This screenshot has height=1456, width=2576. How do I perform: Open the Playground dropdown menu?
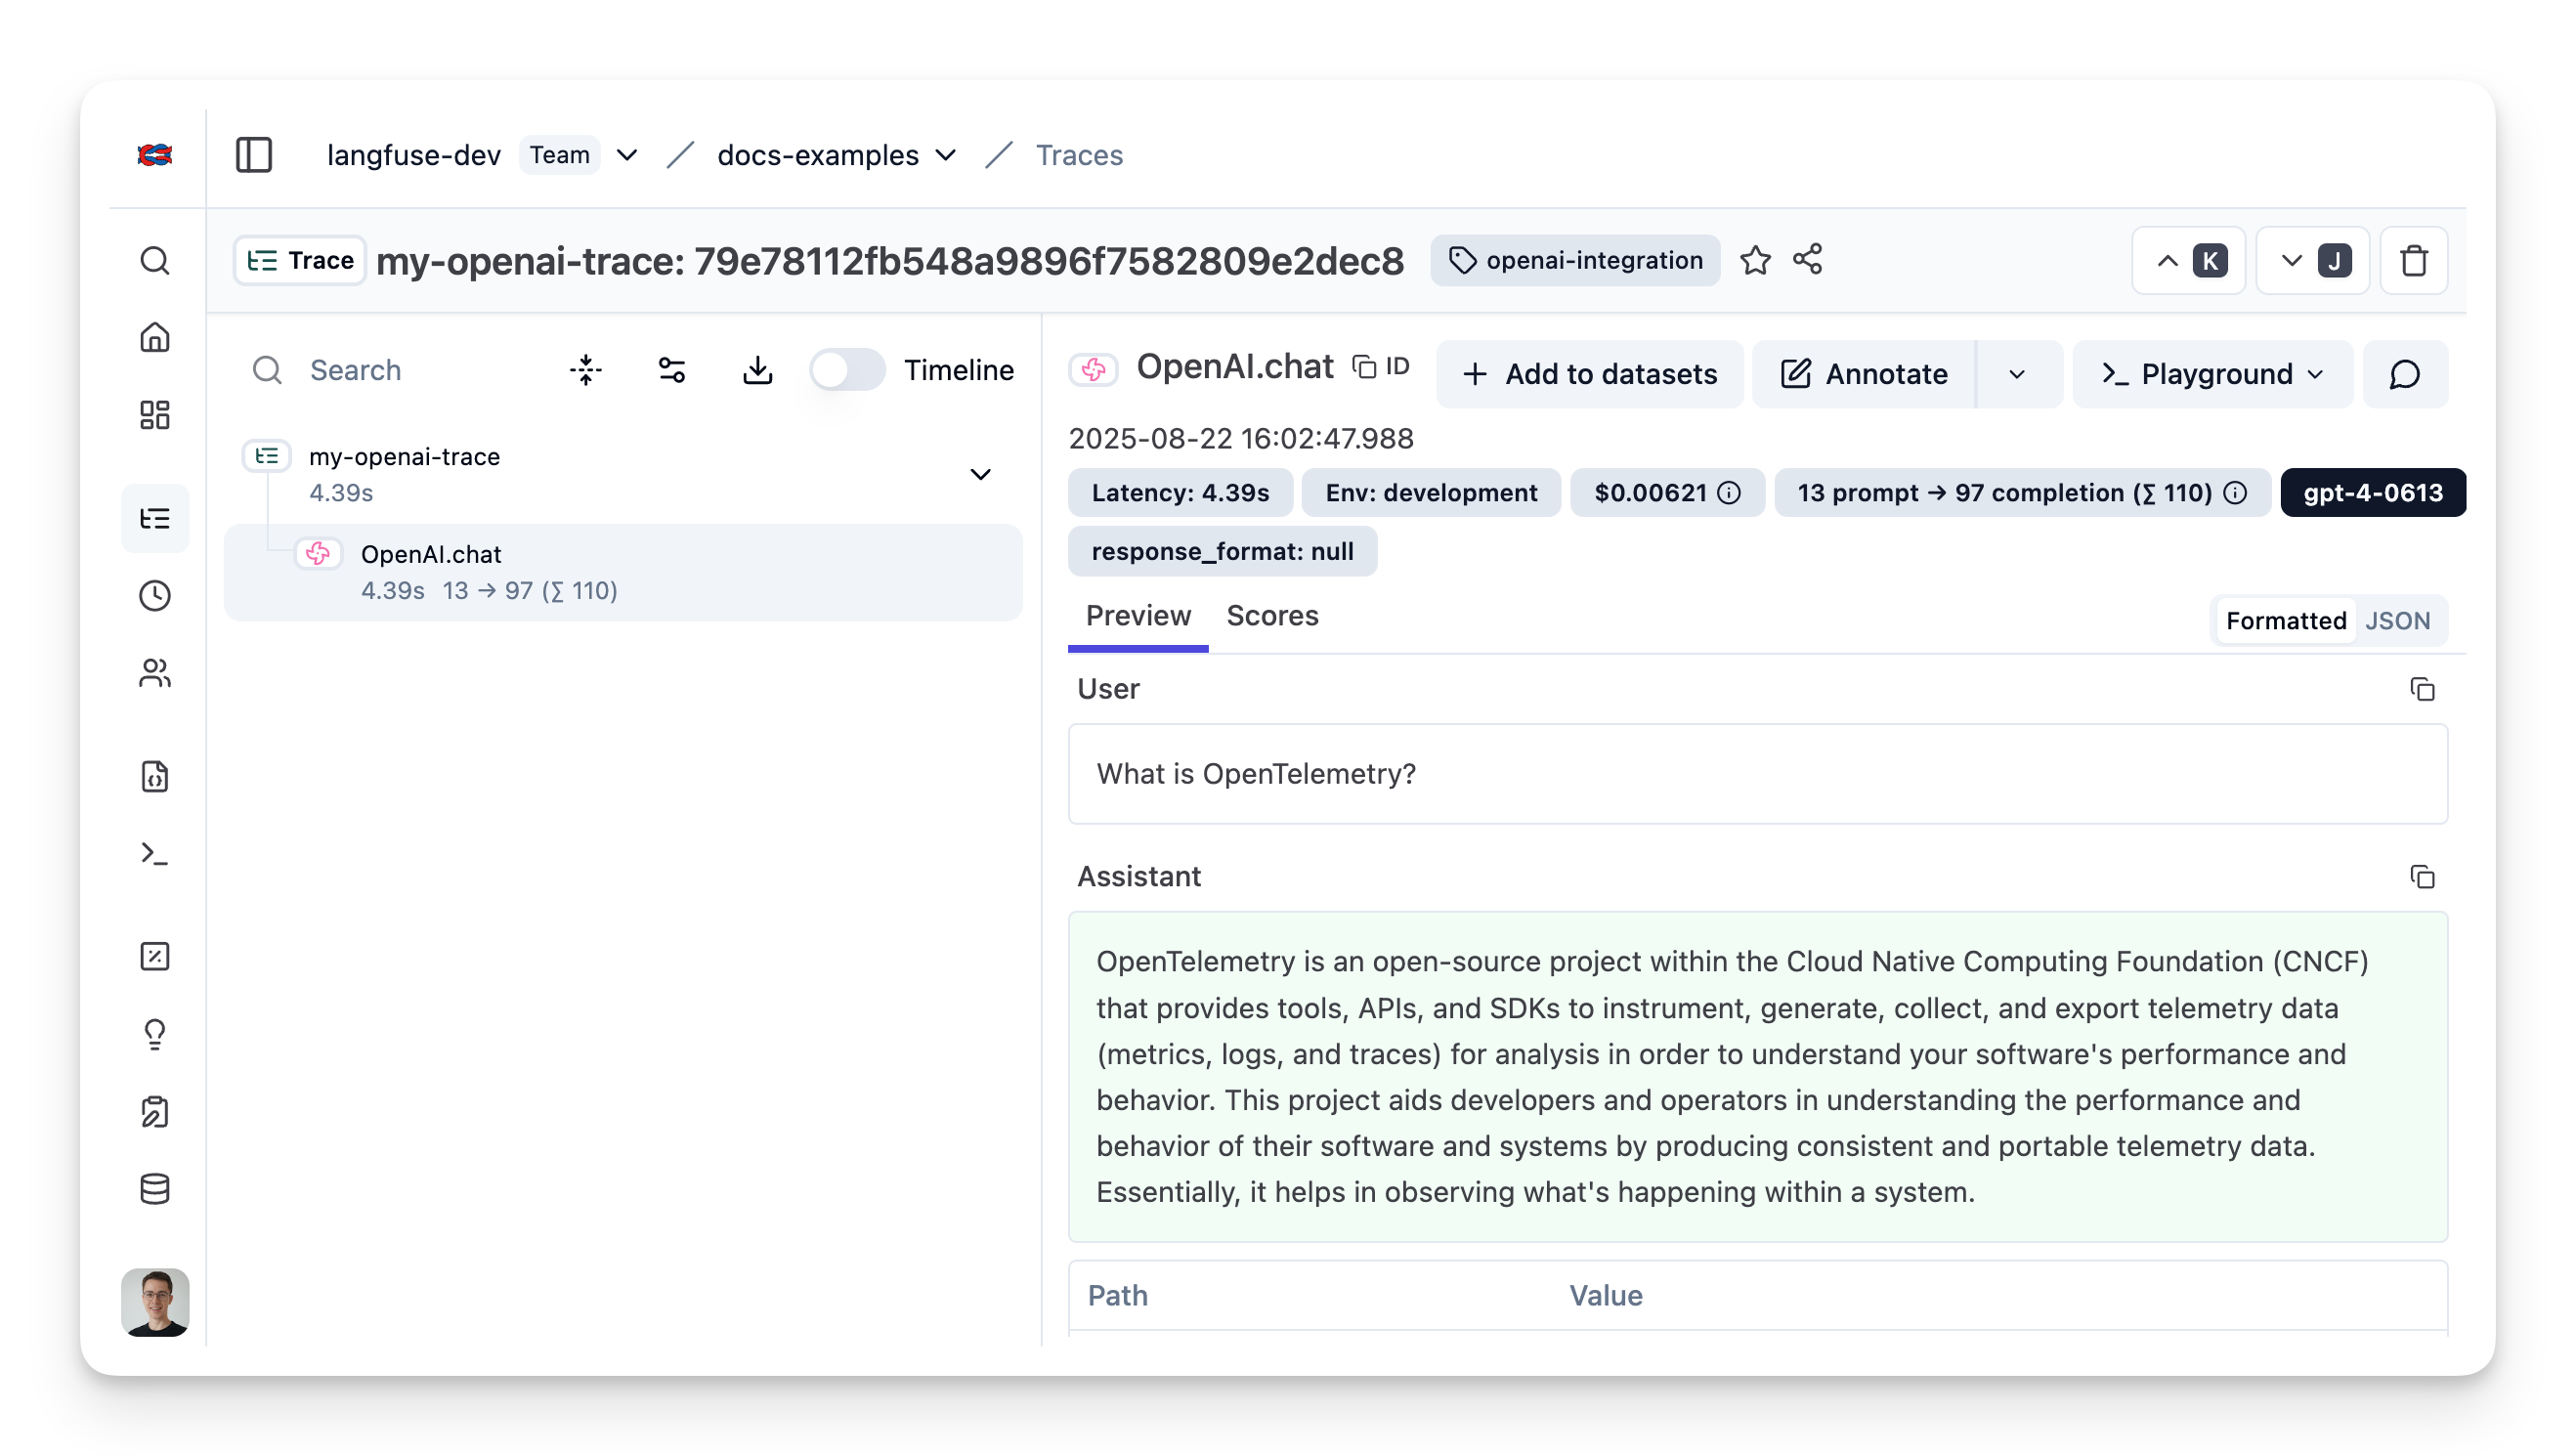click(2315, 374)
